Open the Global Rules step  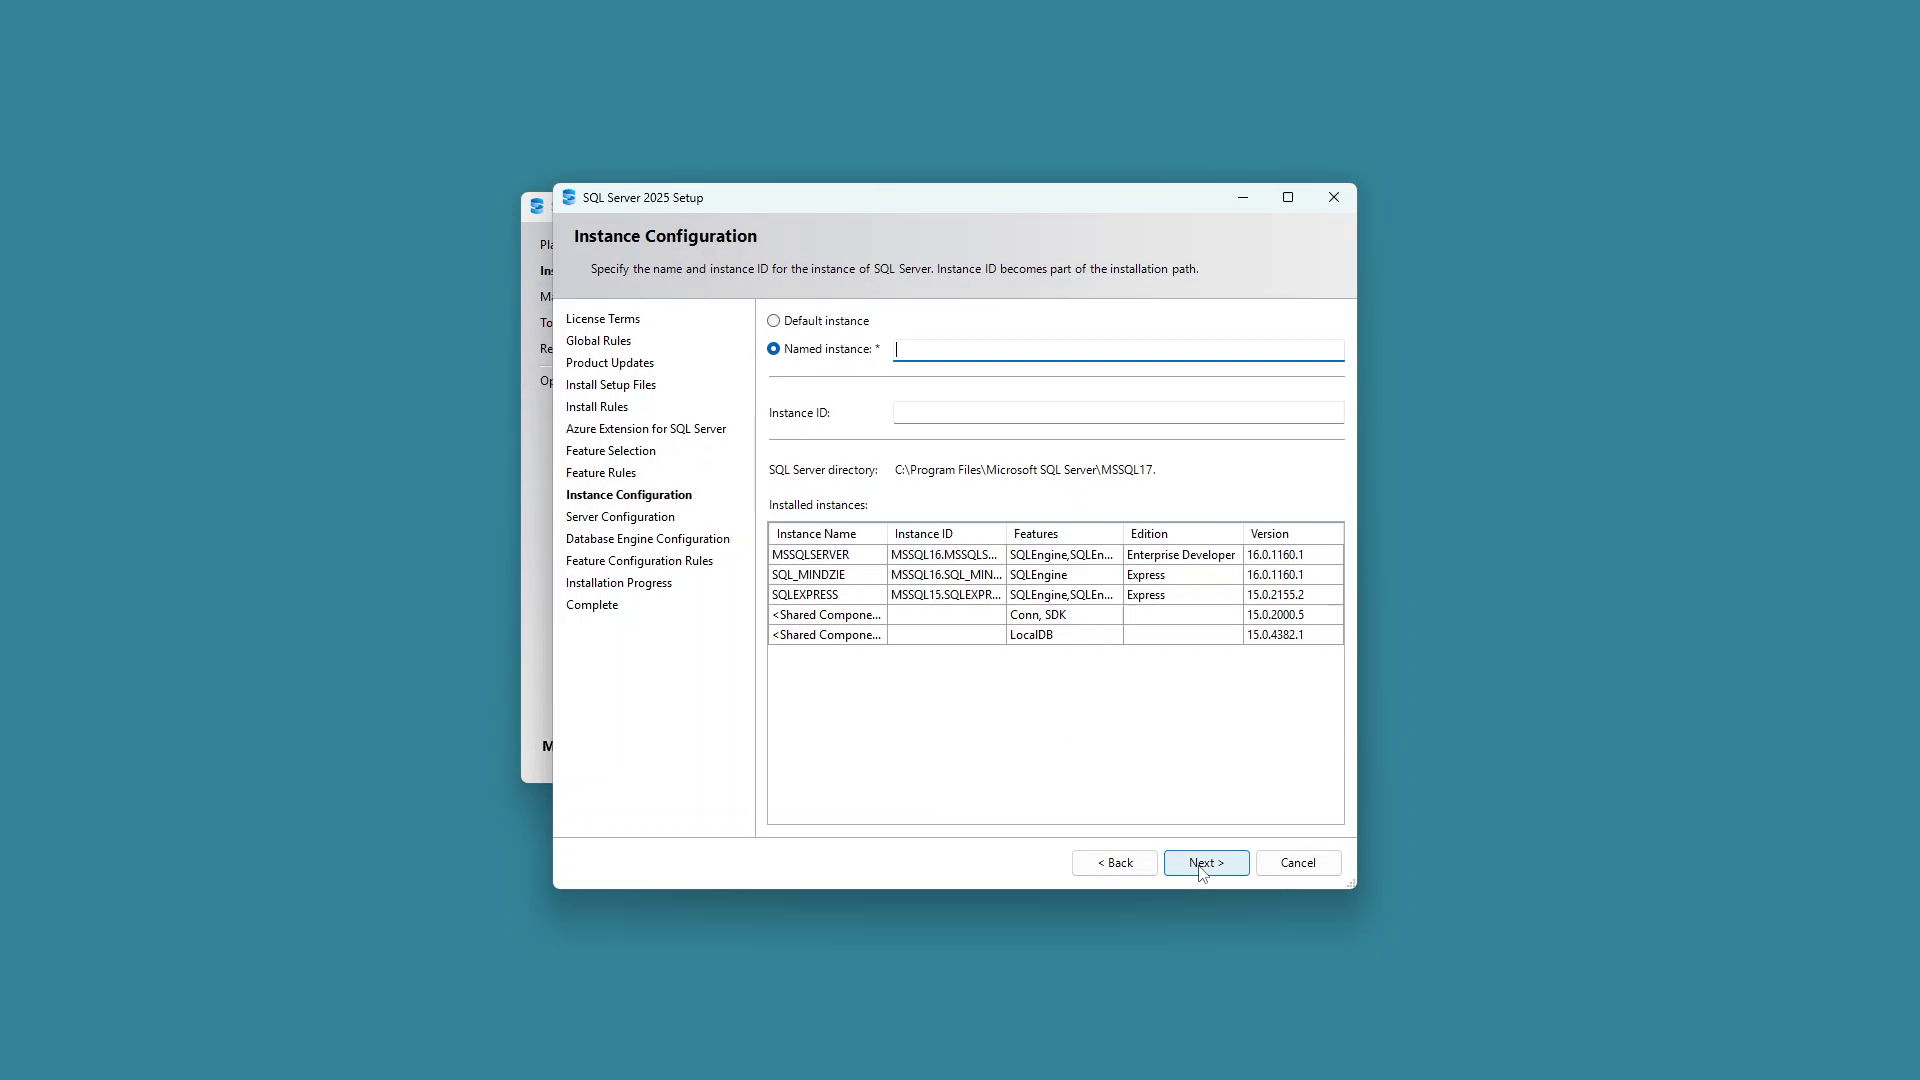(598, 341)
